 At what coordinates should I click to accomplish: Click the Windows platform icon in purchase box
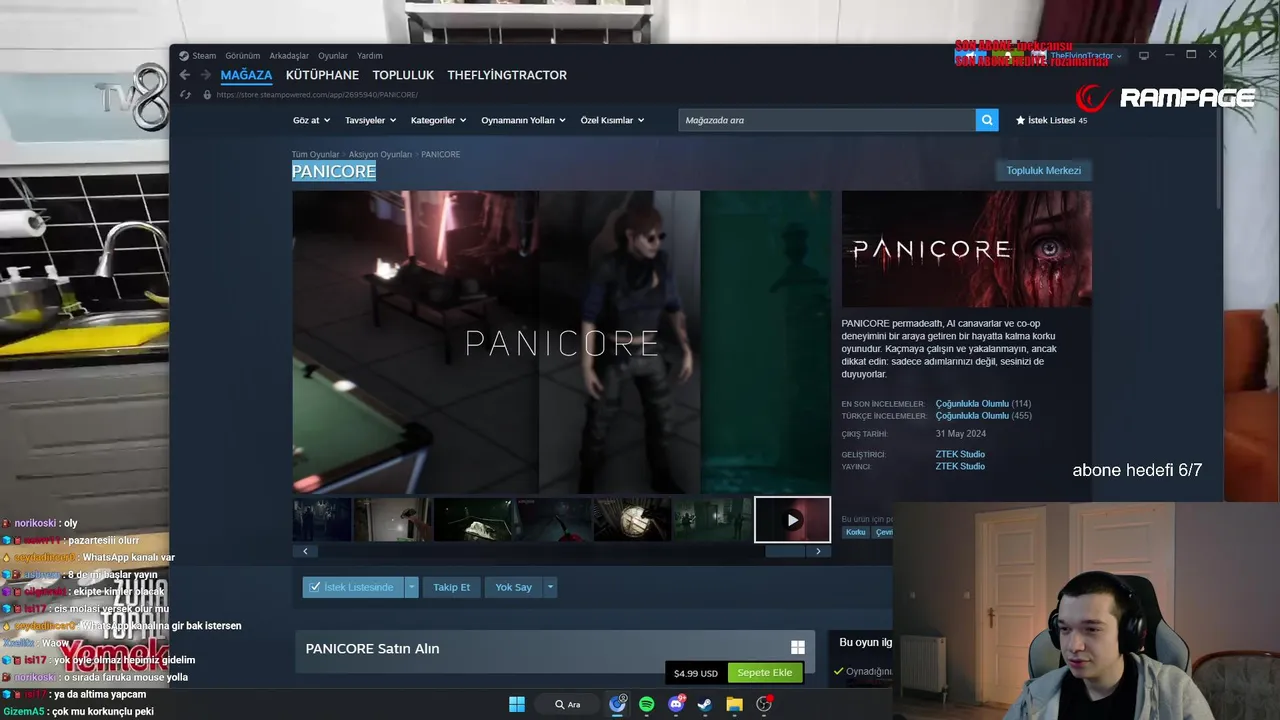(x=798, y=648)
